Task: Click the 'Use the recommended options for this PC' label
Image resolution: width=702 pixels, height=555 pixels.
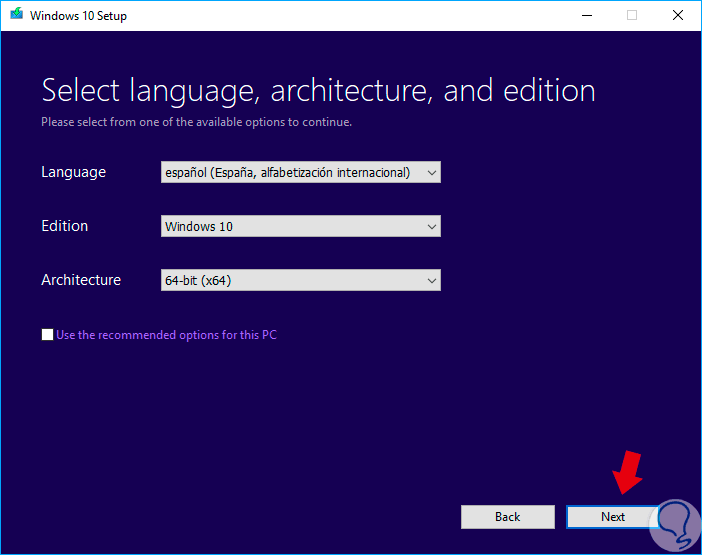Action: tap(167, 335)
